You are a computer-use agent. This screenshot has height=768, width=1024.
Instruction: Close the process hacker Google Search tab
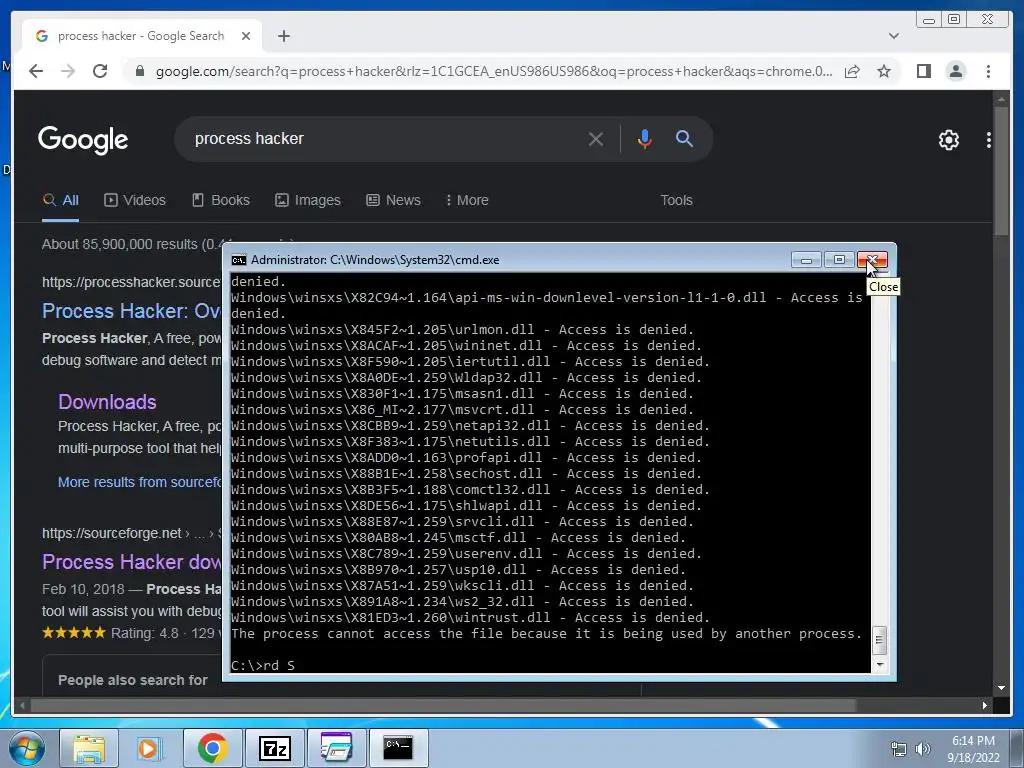(x=246, y=36)
